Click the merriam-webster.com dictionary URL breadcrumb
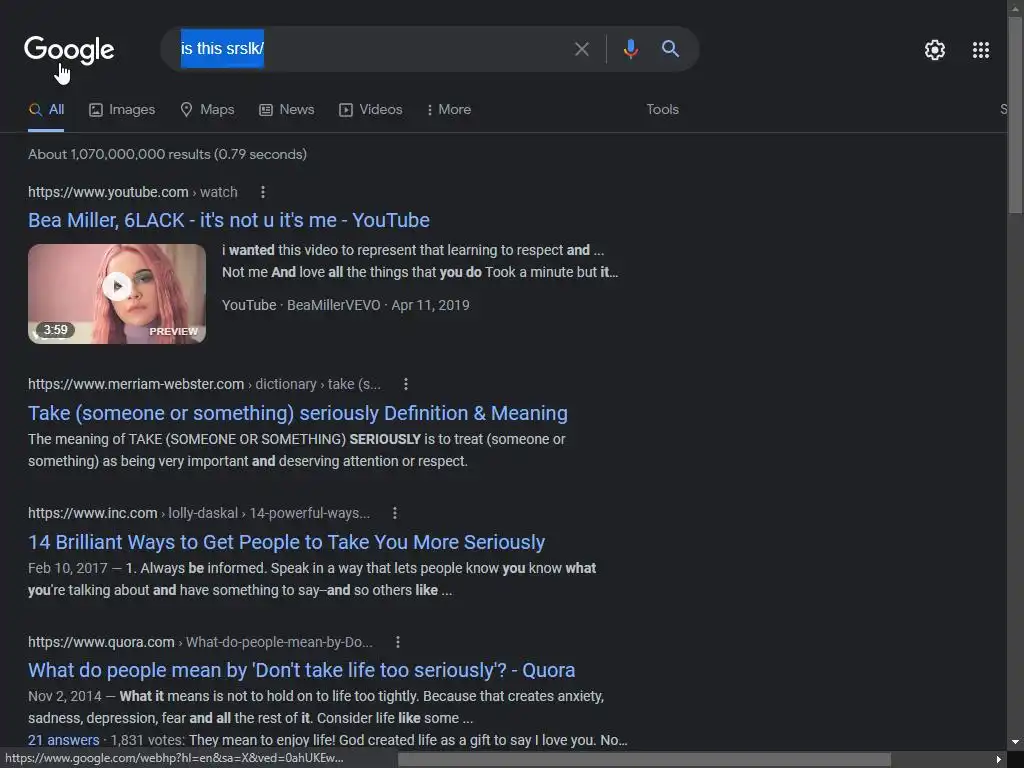This screenshot has width=1024, height=768. [x=204, y=384]
